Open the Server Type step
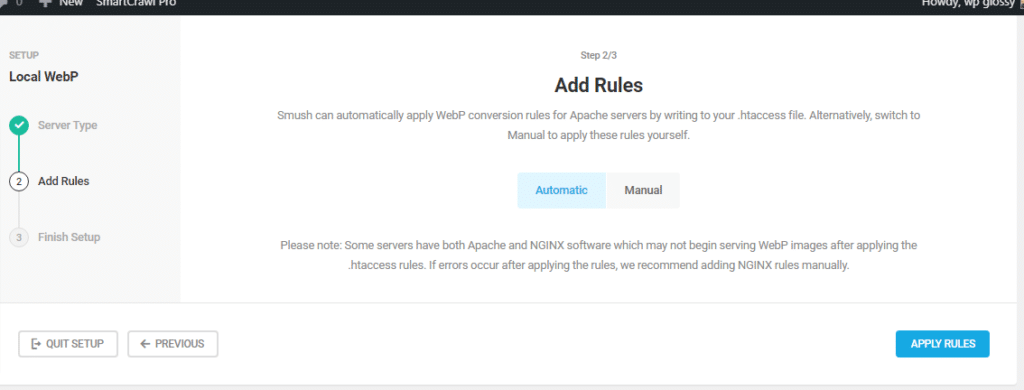This screenshot has width=1024, height=390. pos(68,125)
